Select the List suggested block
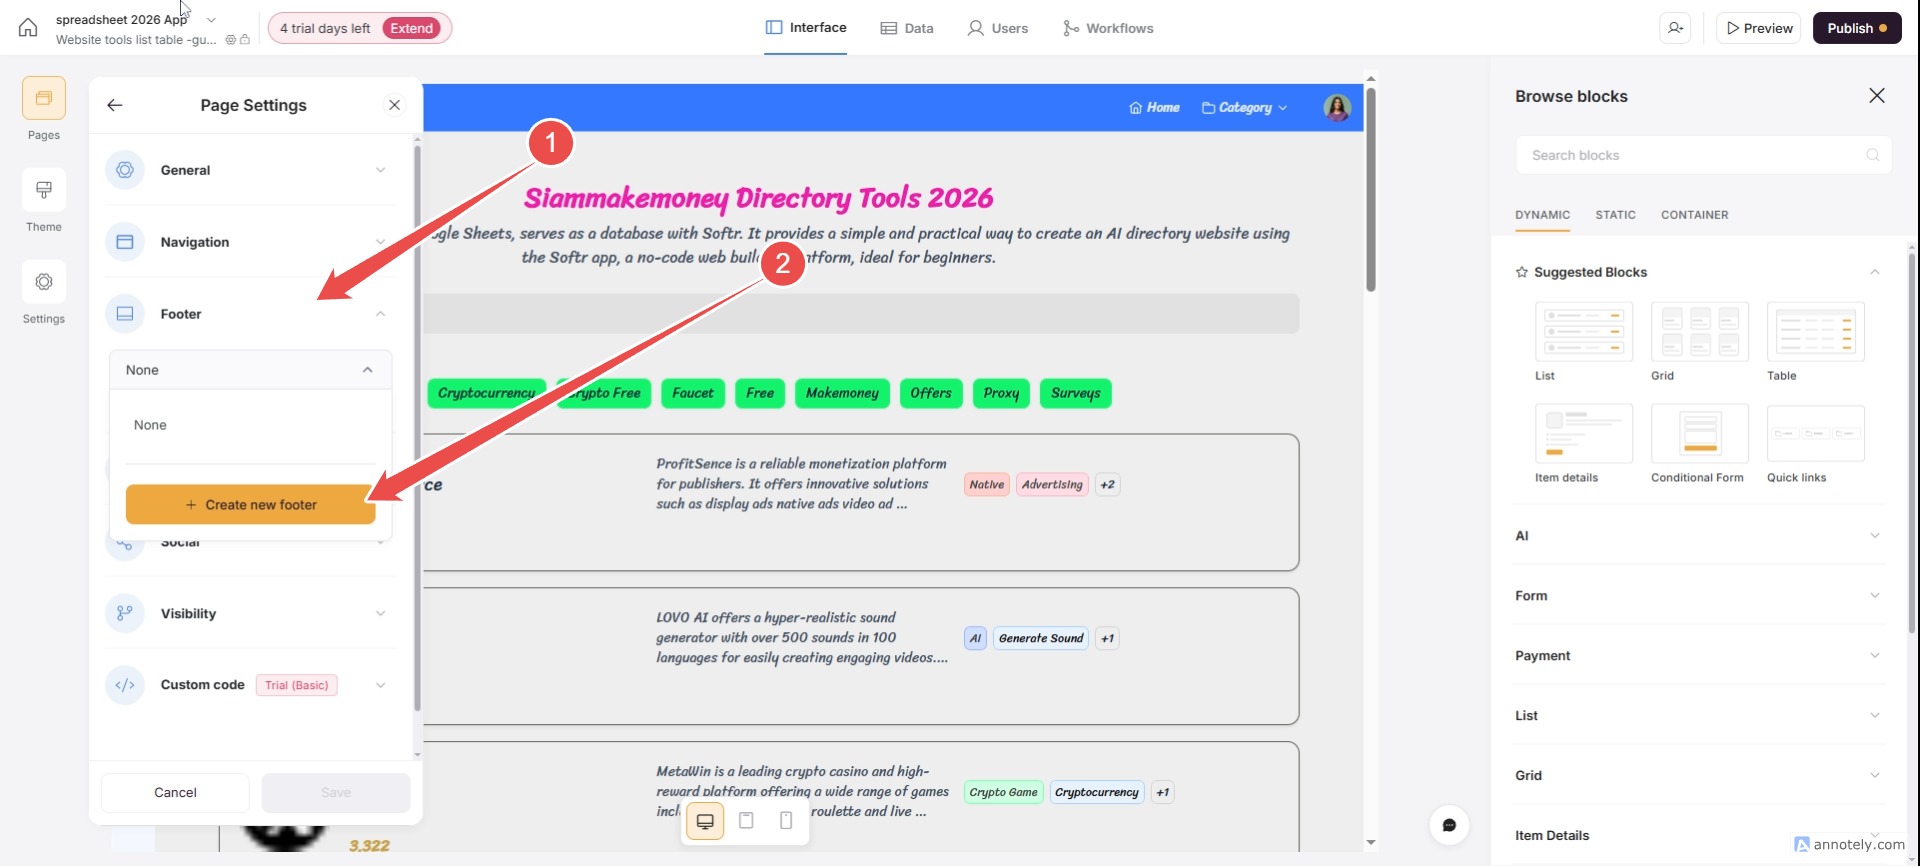The height and width of the screenshot is (866, 1920). tap(1583, 333)
